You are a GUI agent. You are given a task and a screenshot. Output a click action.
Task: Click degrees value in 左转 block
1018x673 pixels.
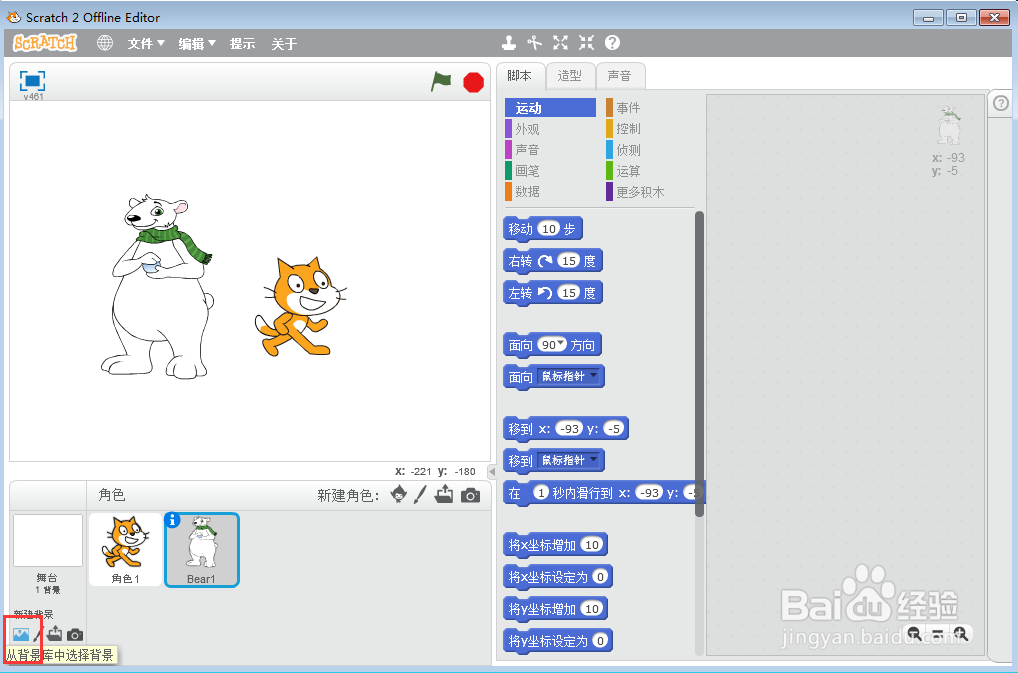(569, 292)
